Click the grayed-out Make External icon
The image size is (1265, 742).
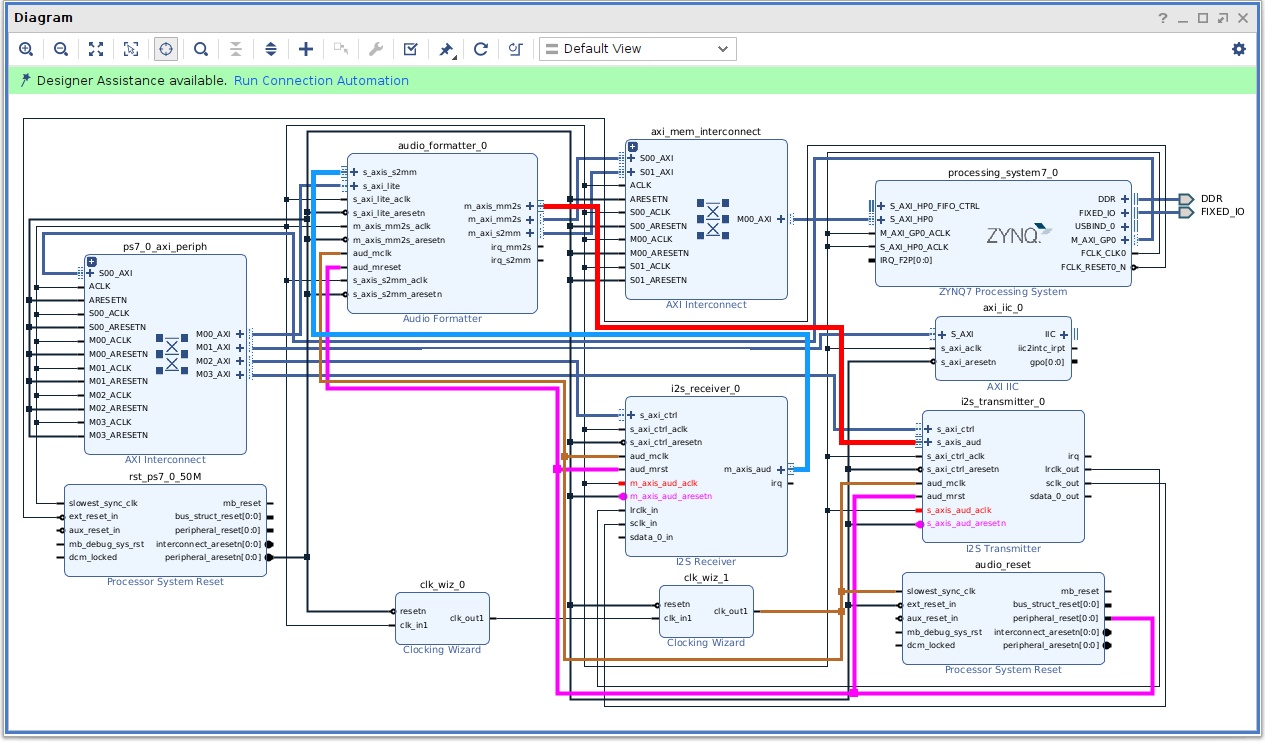pos(341,49)
